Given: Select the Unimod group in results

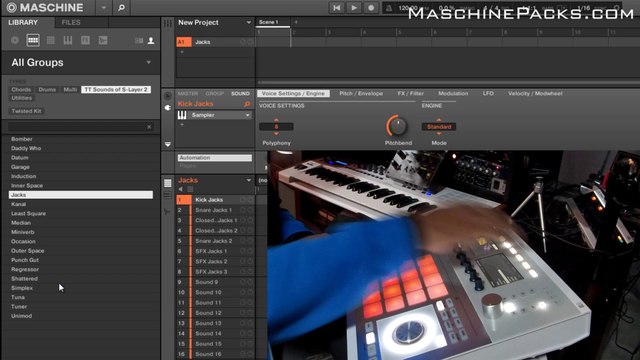Looking at the screenshot, I should click(x=81, y=316).
